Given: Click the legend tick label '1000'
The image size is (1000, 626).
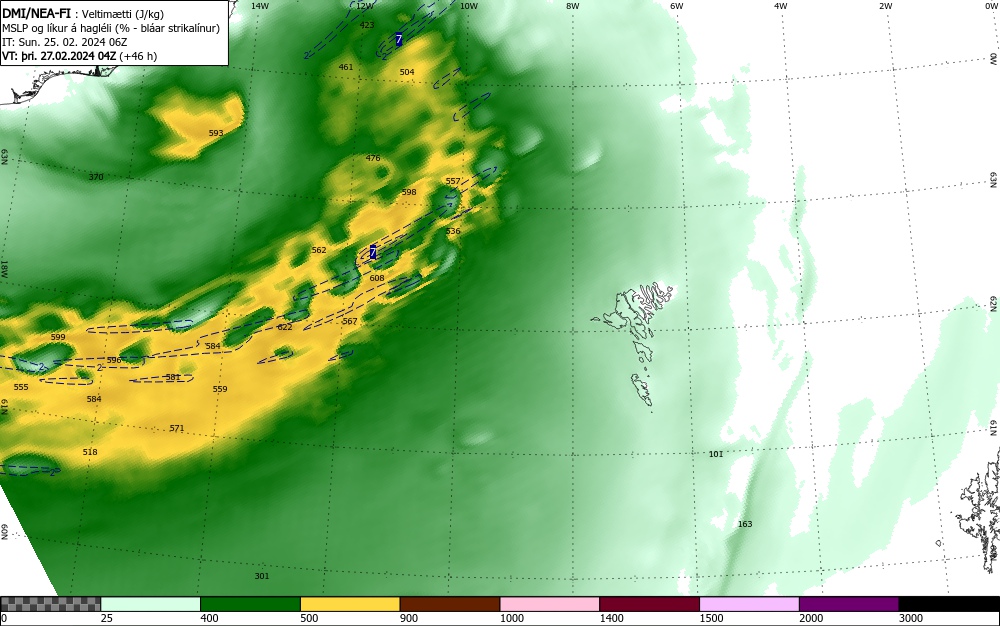Looking at the screenshot, I should (512, 618).
